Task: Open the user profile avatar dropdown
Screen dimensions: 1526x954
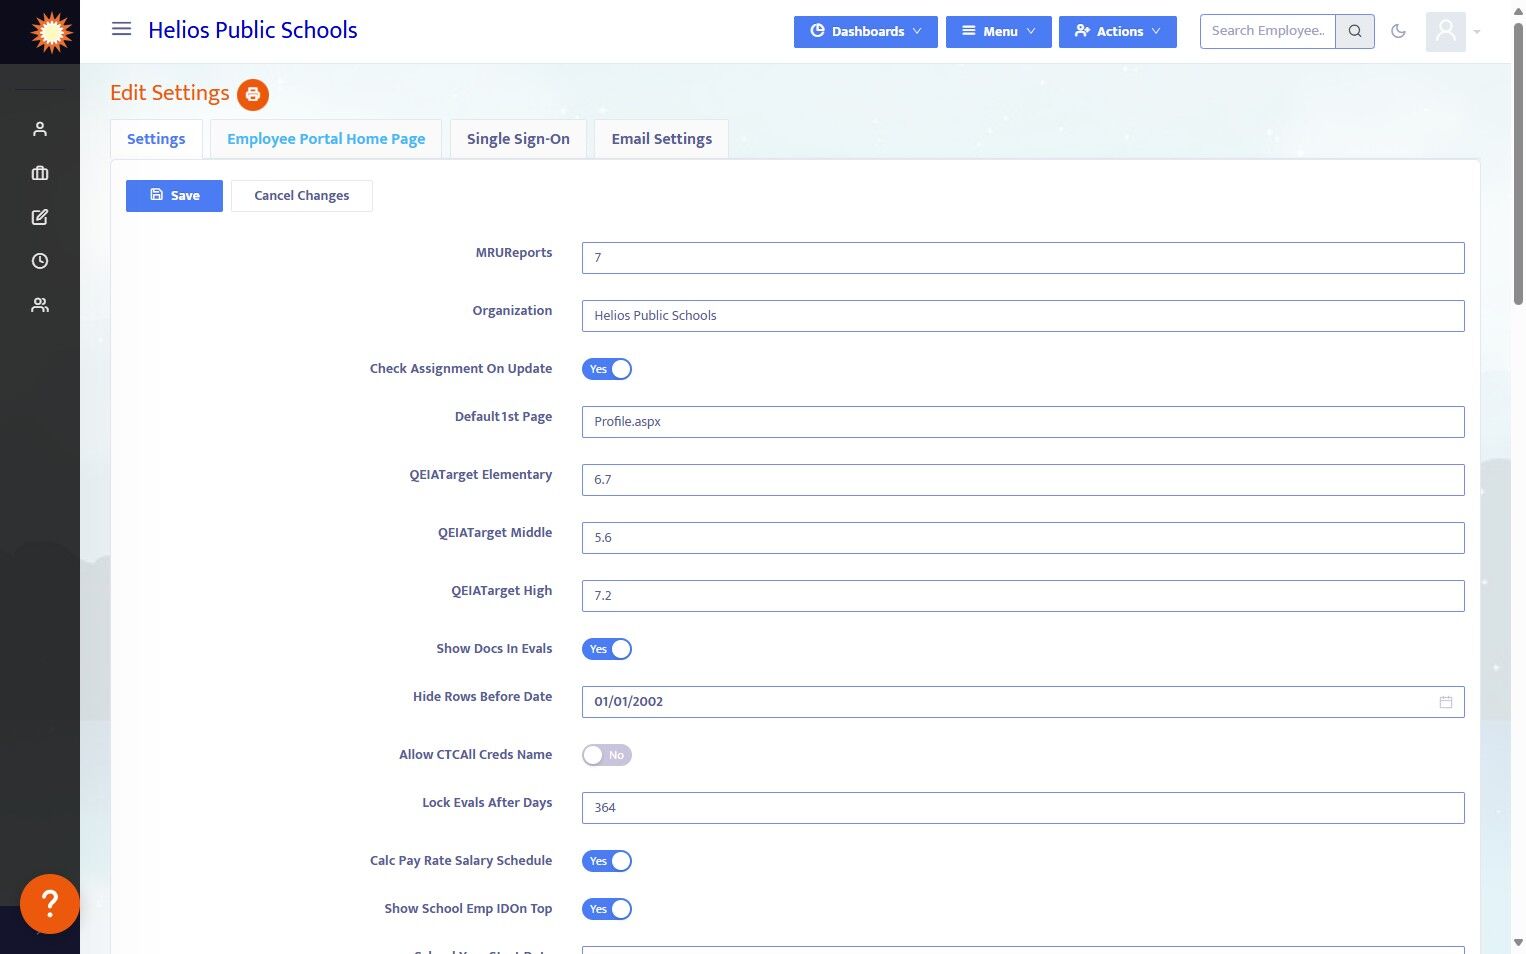Action: click(1452, 31)
